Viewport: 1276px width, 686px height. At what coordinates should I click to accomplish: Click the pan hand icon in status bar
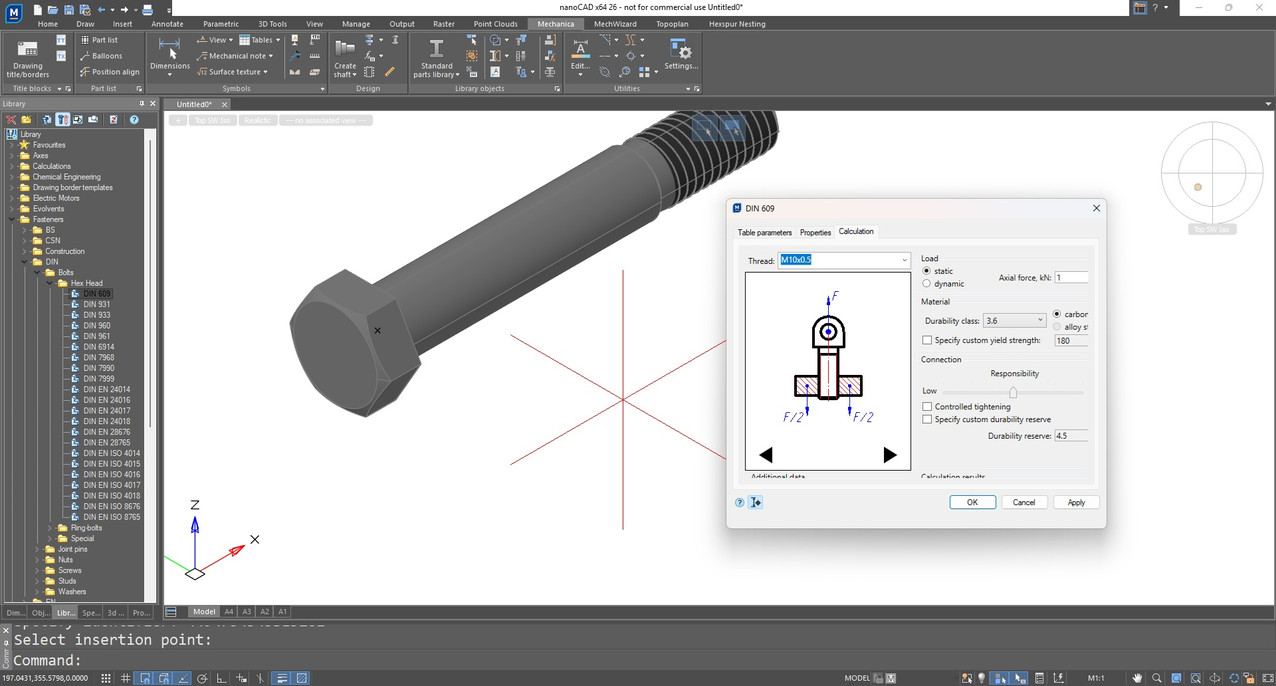click(x=1138, y=678)
